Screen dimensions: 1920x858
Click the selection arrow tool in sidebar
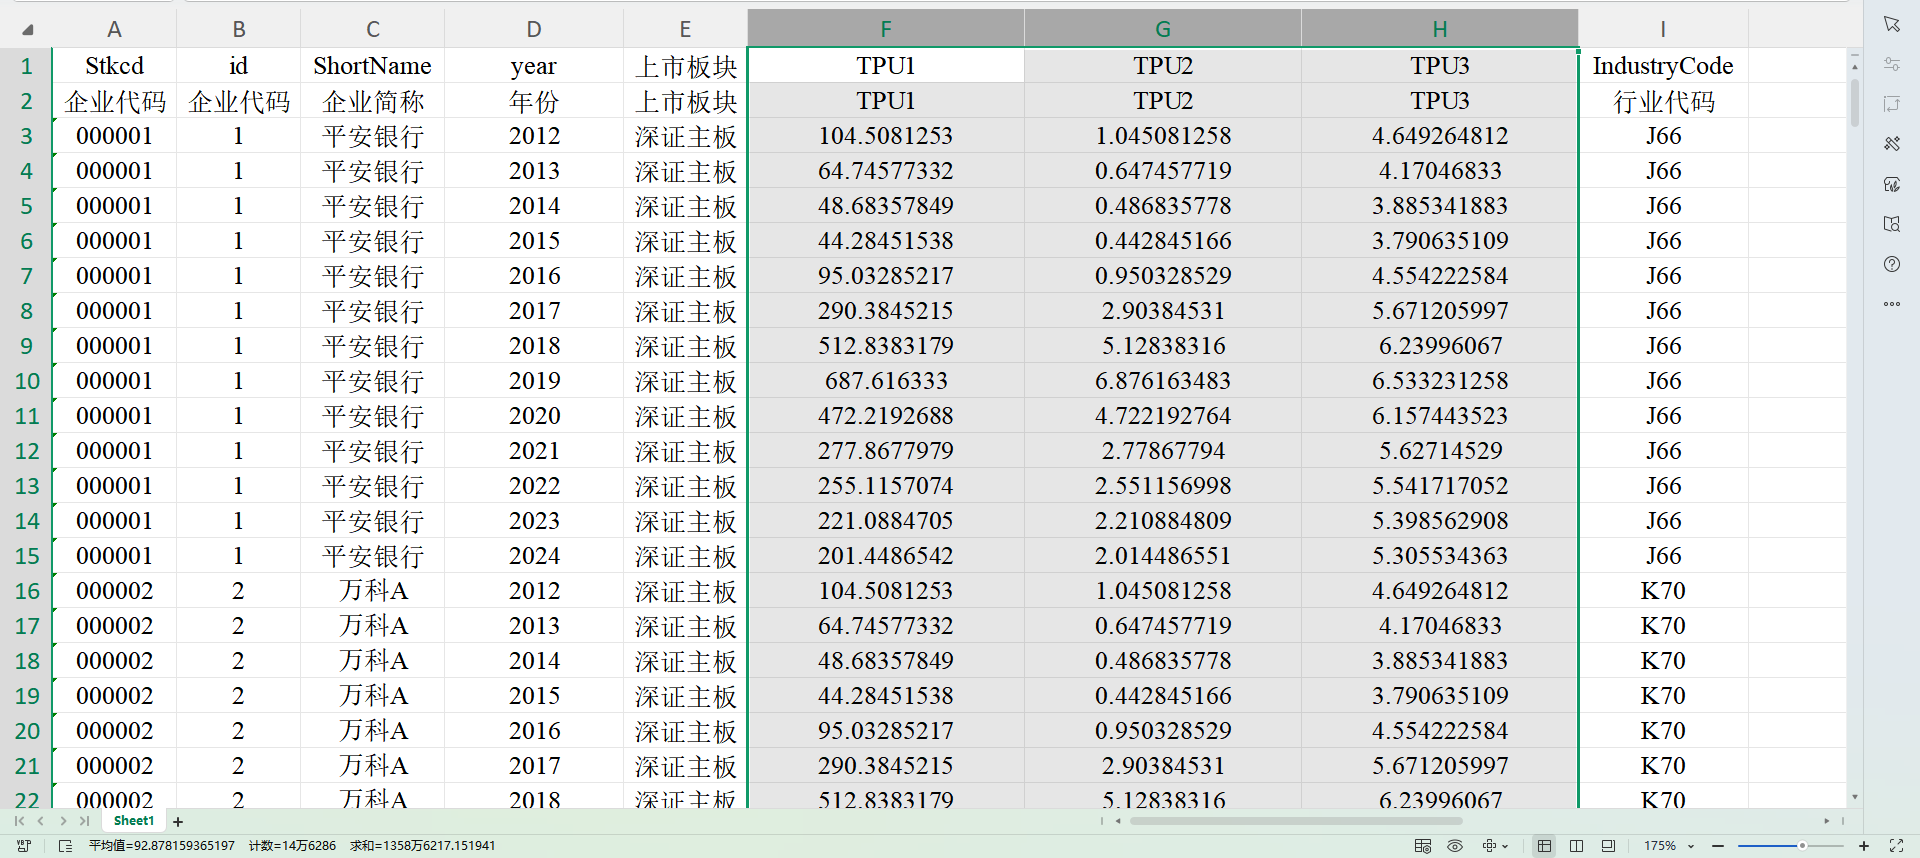tap(1891, 24)
